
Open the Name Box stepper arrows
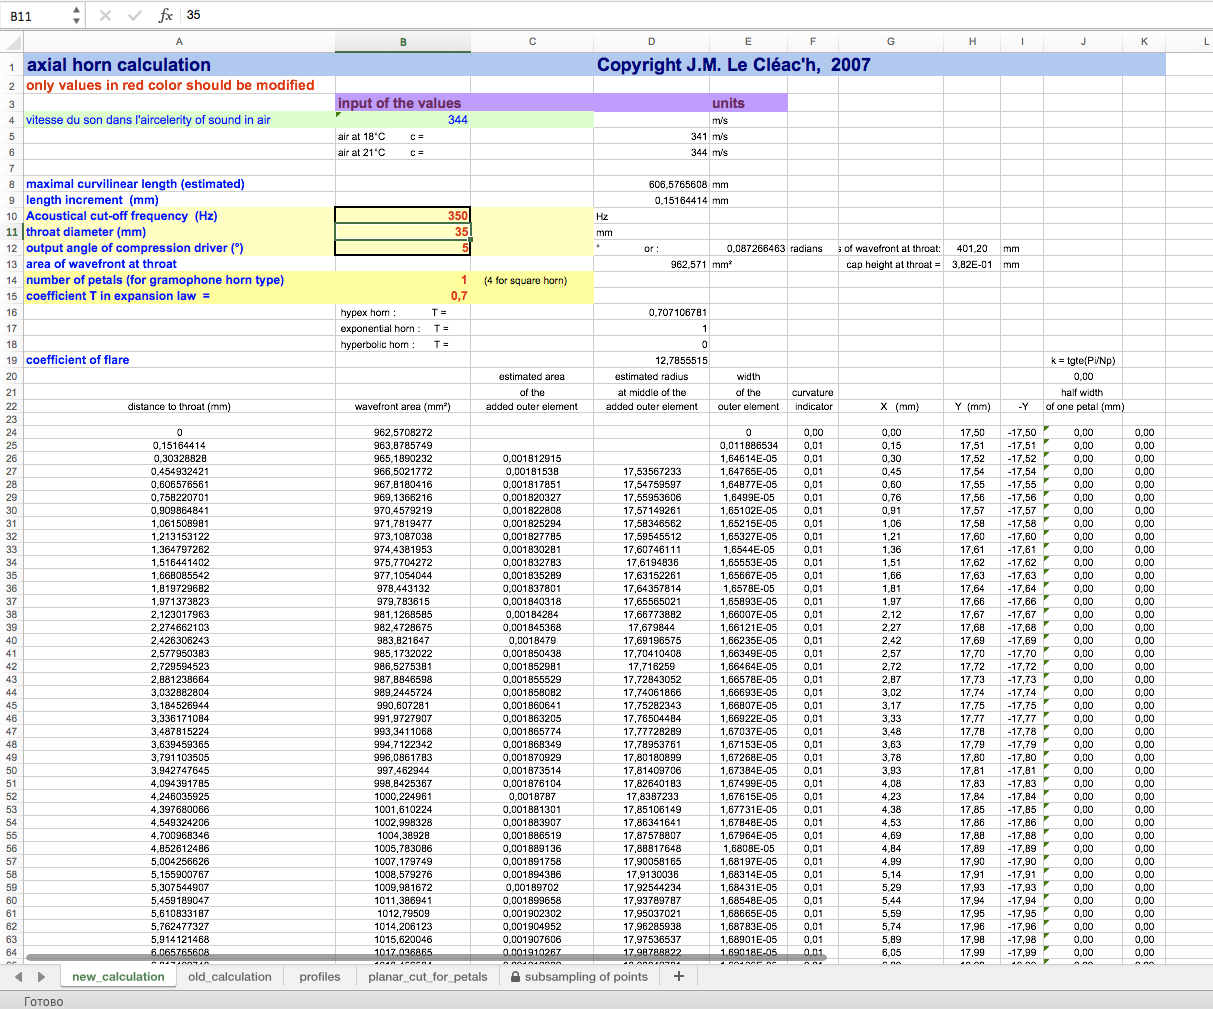click(x=77, y=15)
